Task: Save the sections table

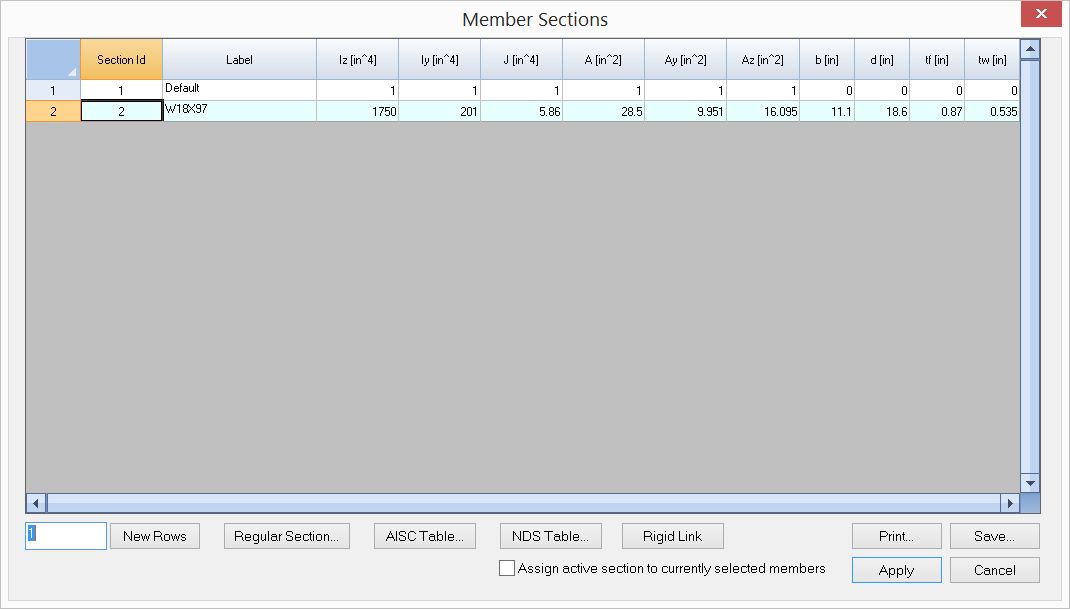Action: pos(994,536)
